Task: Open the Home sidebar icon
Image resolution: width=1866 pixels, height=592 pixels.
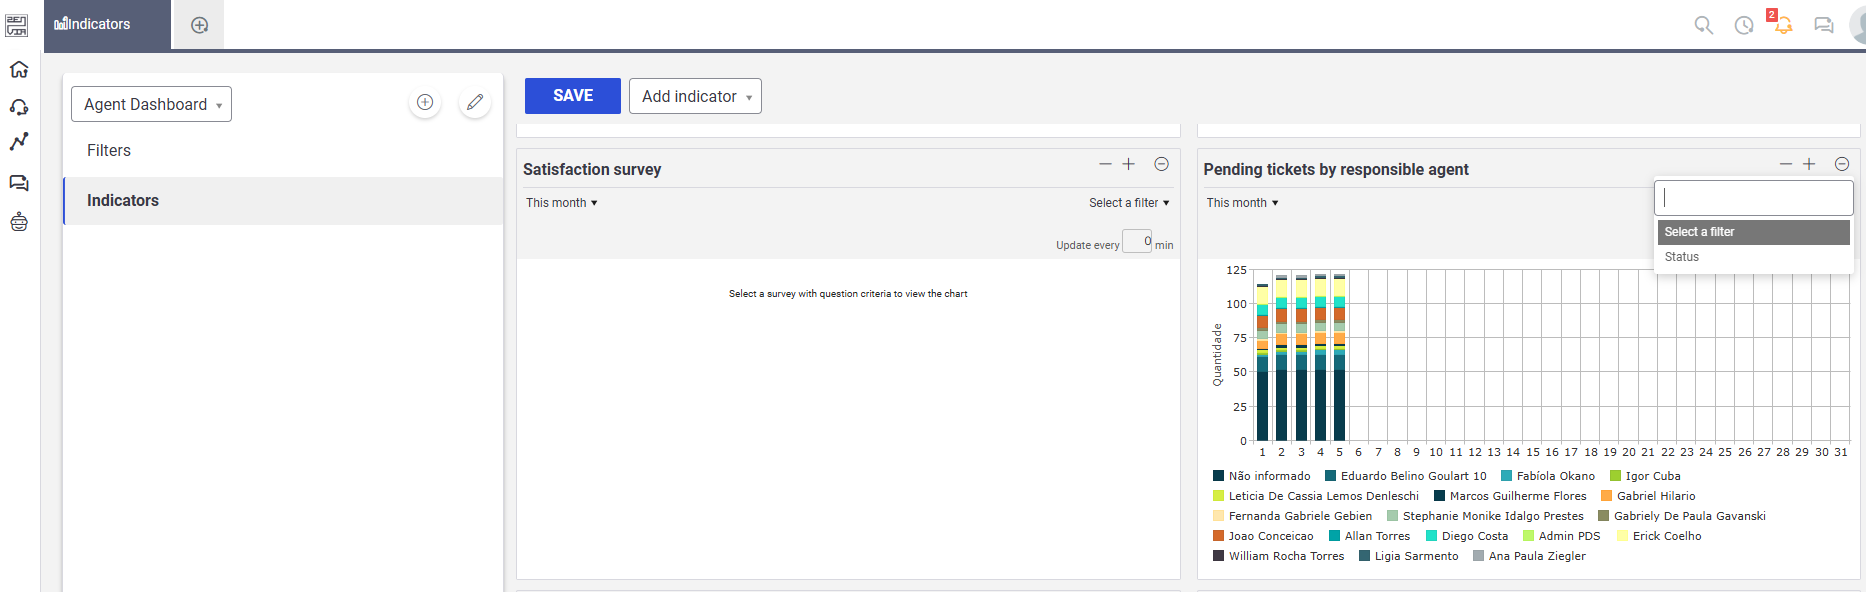Action: tap(19, 69)
